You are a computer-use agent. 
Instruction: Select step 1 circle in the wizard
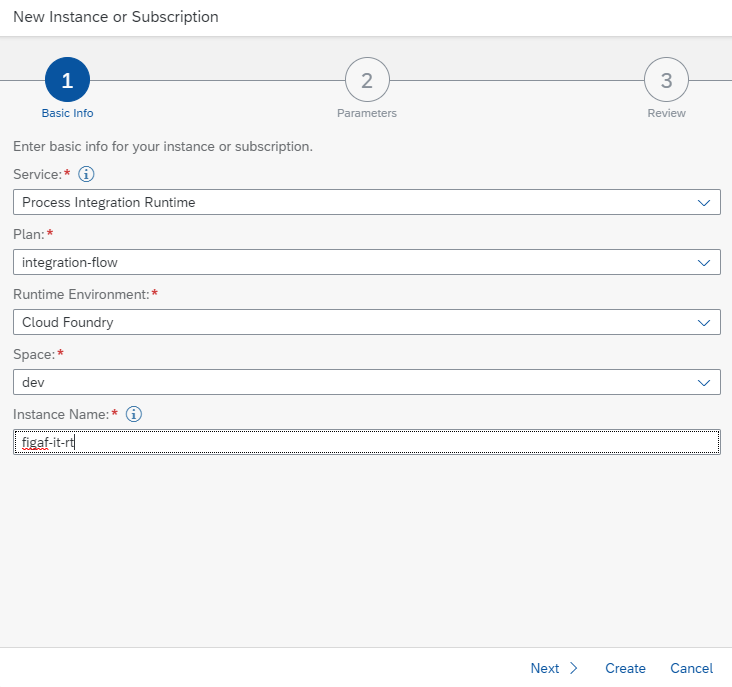point(67,79)
